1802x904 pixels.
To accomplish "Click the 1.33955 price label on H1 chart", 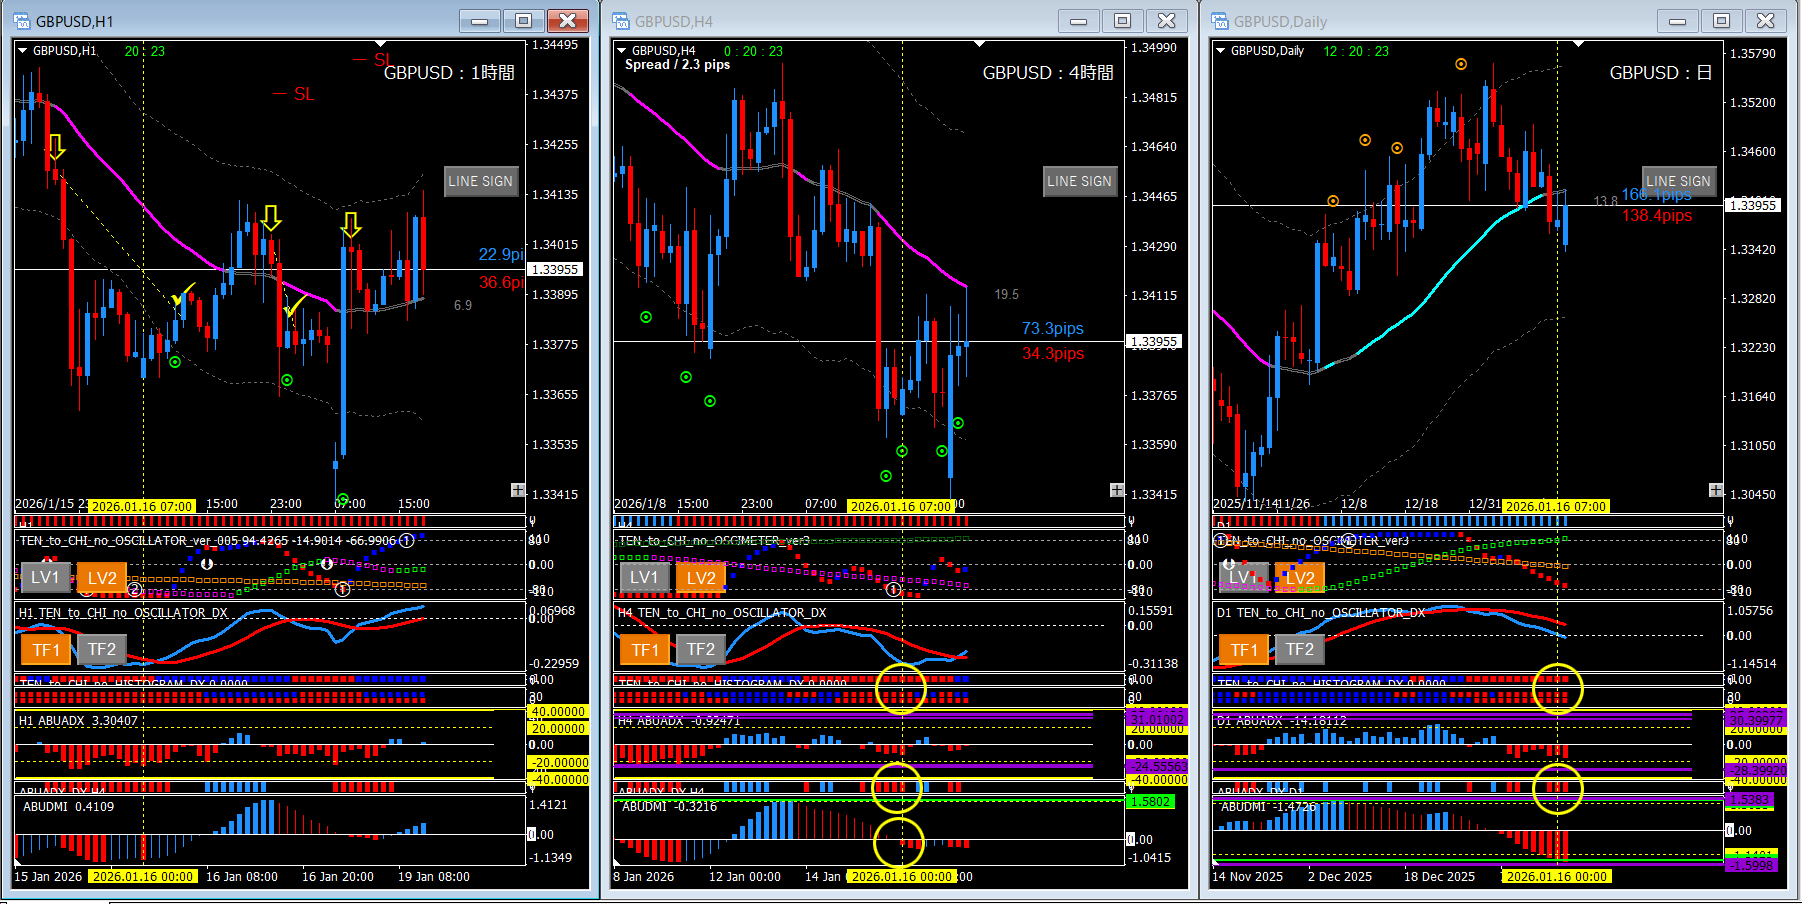I will pos(555,269).
